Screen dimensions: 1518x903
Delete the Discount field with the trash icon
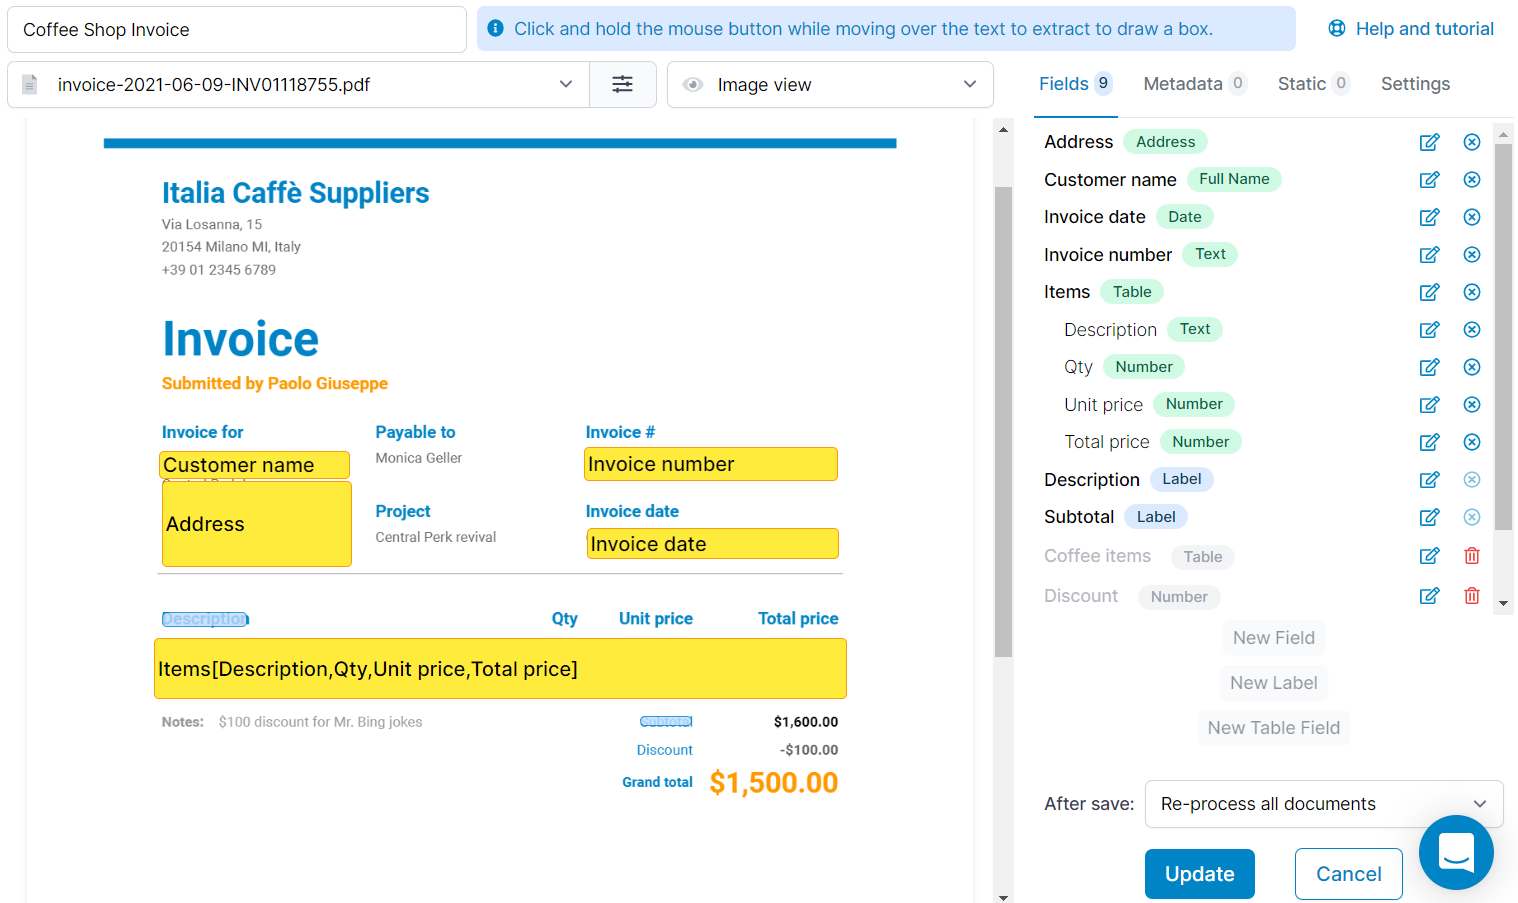click(x=1471, y=595)
